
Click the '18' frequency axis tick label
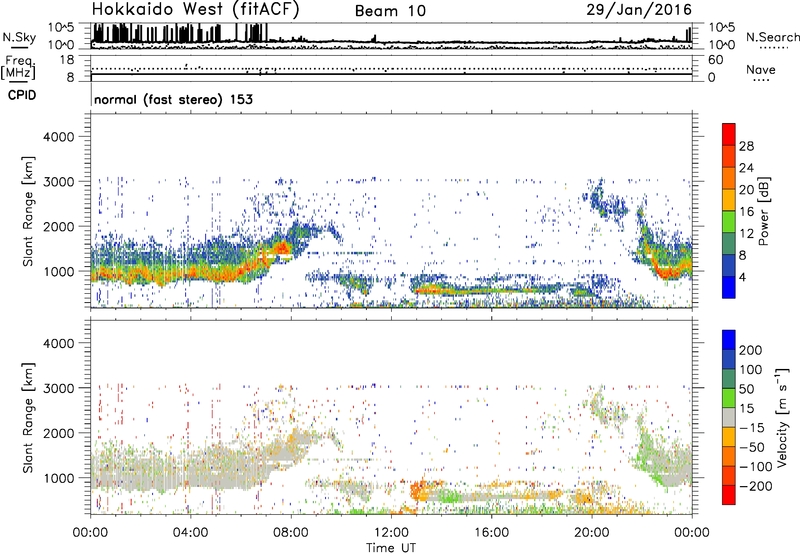[x=67, y=60]
